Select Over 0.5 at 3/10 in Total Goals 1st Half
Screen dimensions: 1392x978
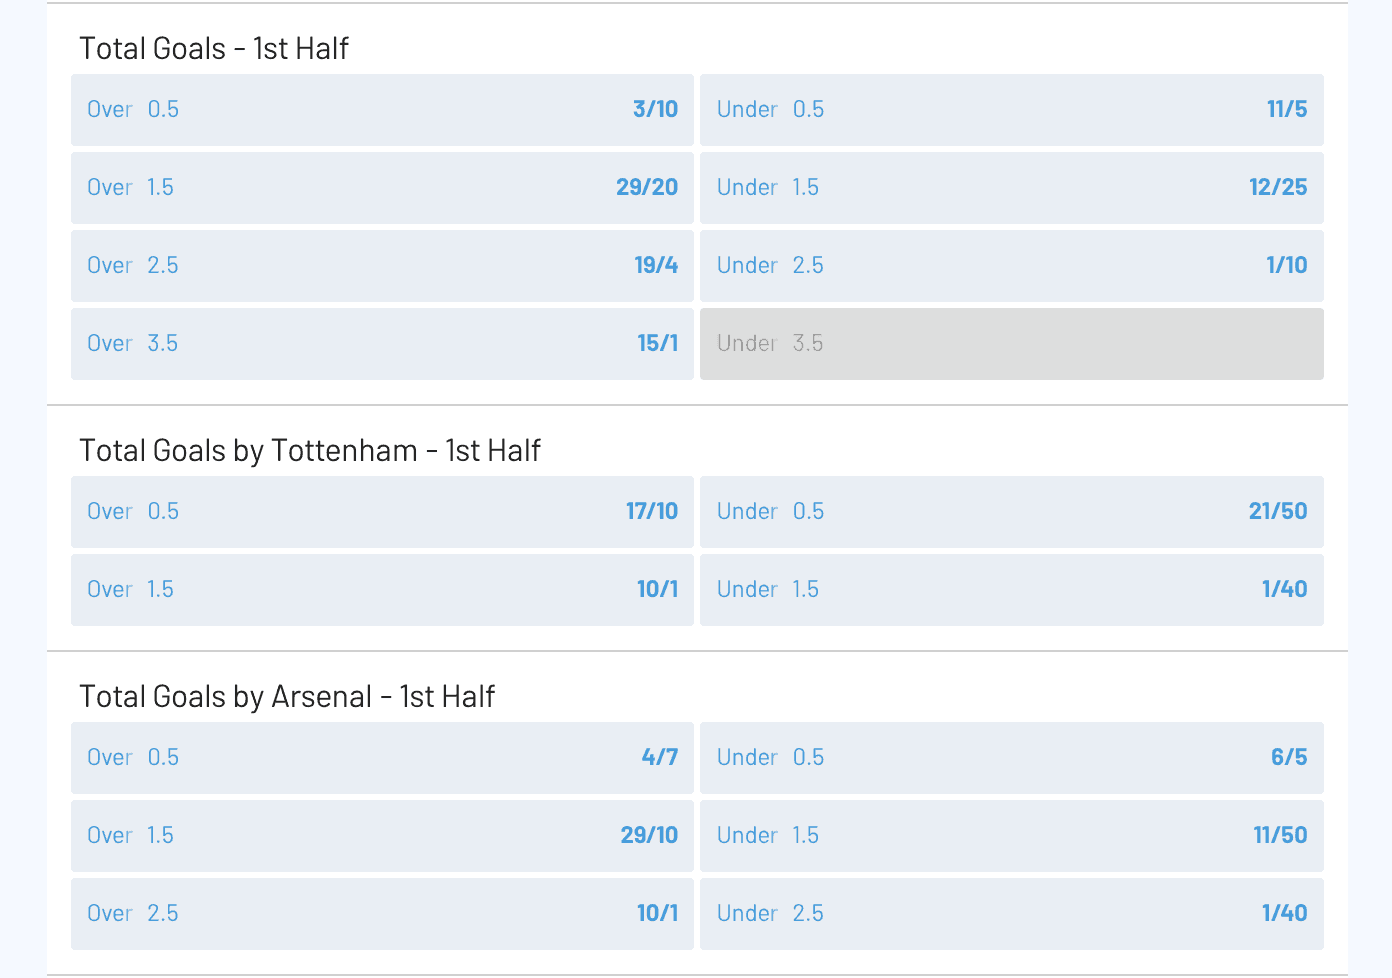381,110
